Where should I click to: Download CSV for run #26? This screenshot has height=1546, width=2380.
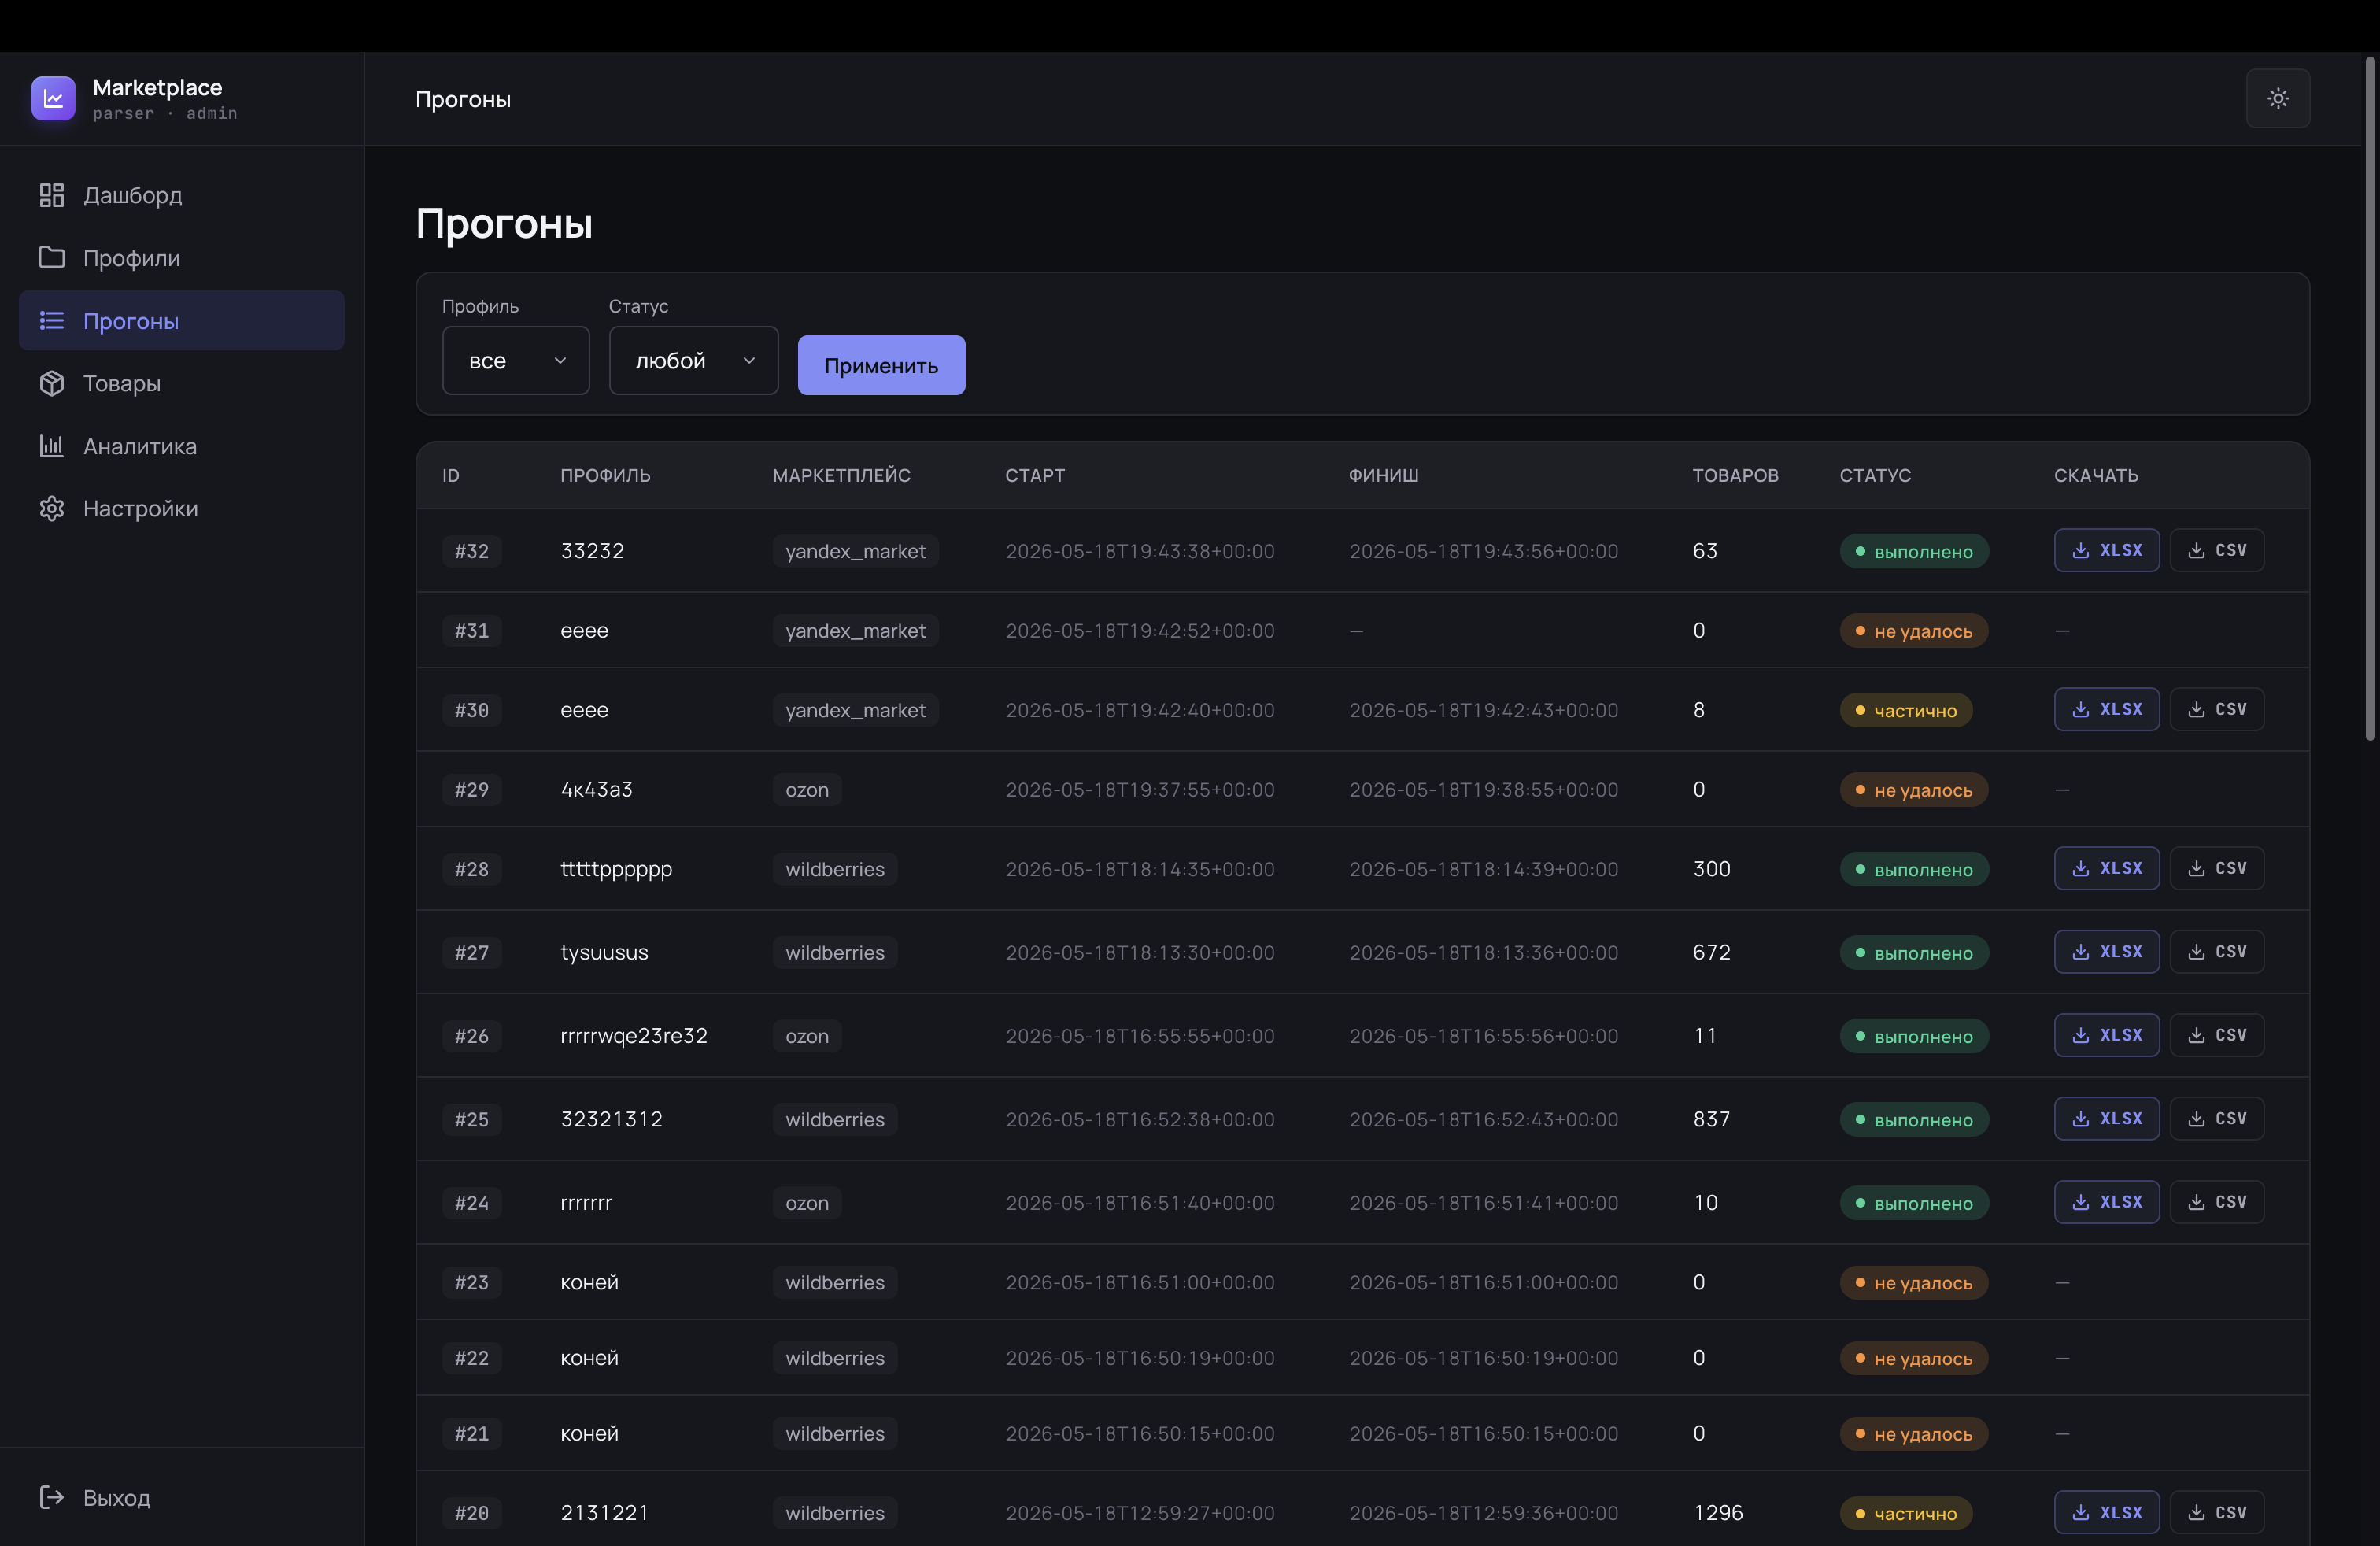coord(2216,1035)
